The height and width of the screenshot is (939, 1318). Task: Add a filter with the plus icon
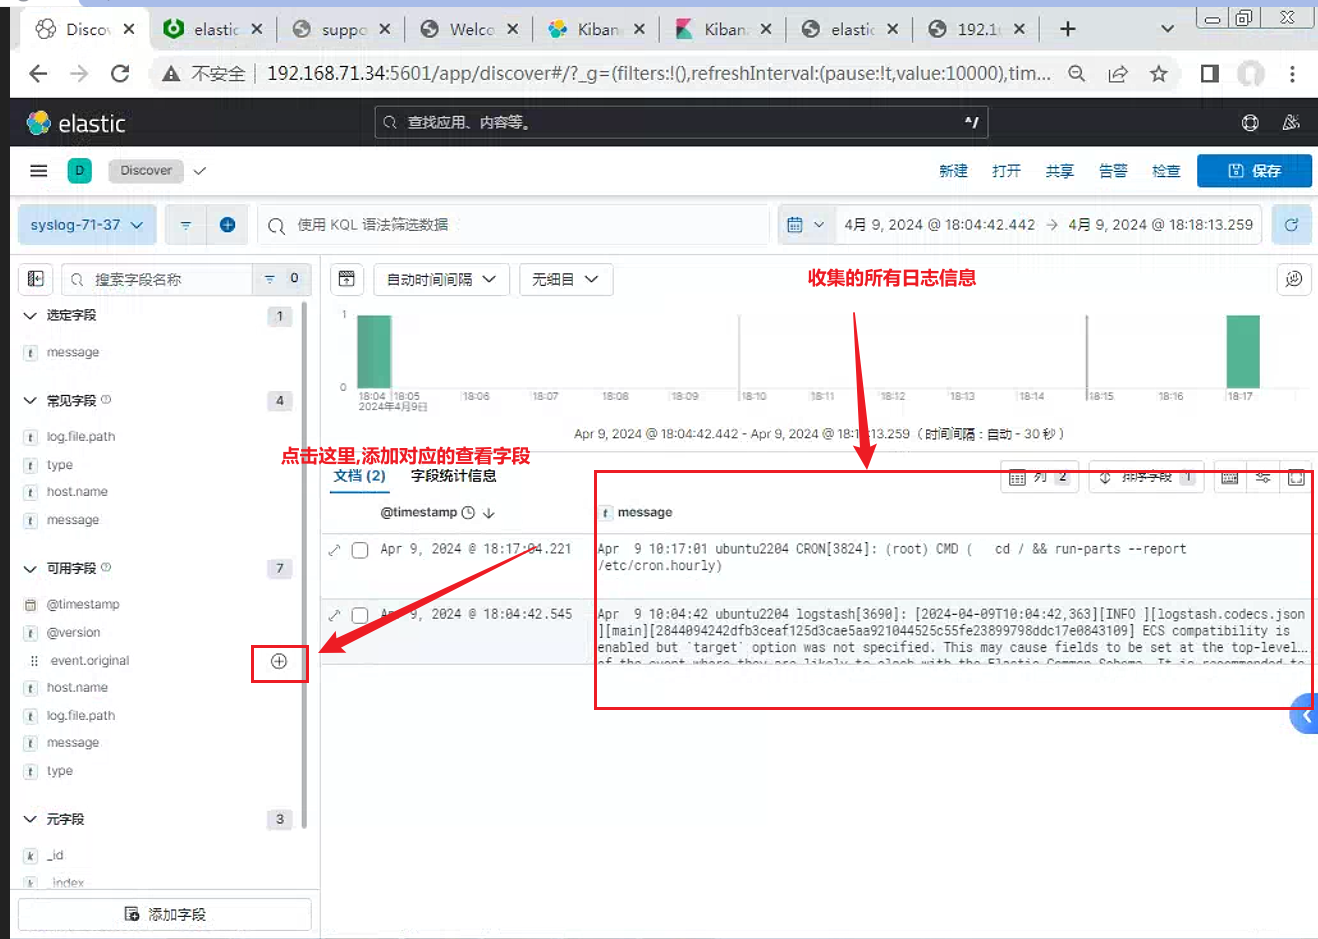click(x=227, y=225)
